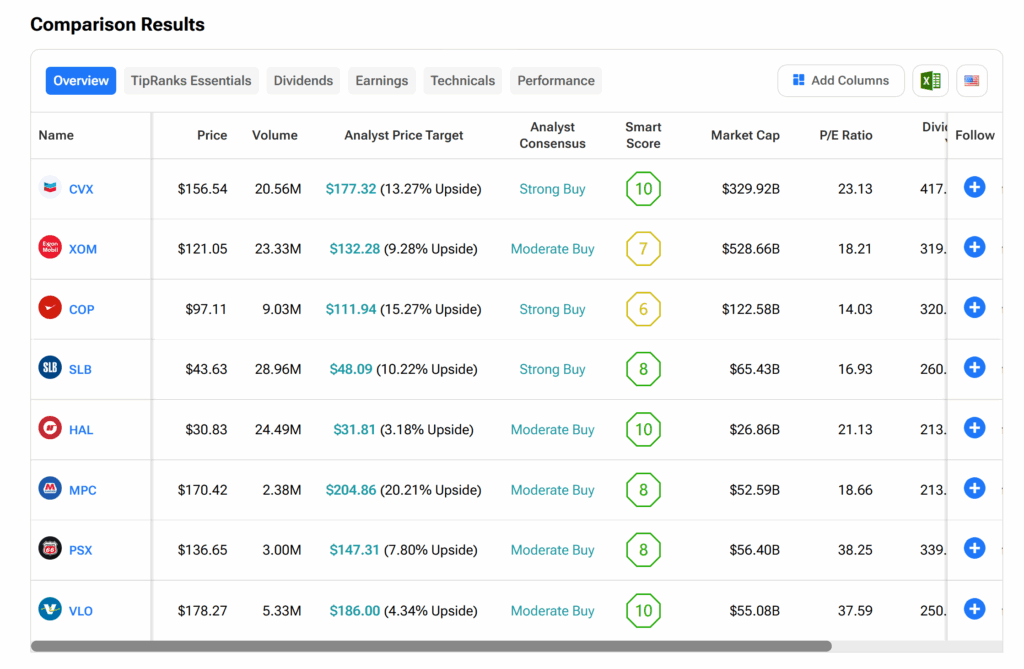The width and height of the screenshot is (1024, 669).
Task: Click the Valero VLO logo icon
Action: [49, 609]
